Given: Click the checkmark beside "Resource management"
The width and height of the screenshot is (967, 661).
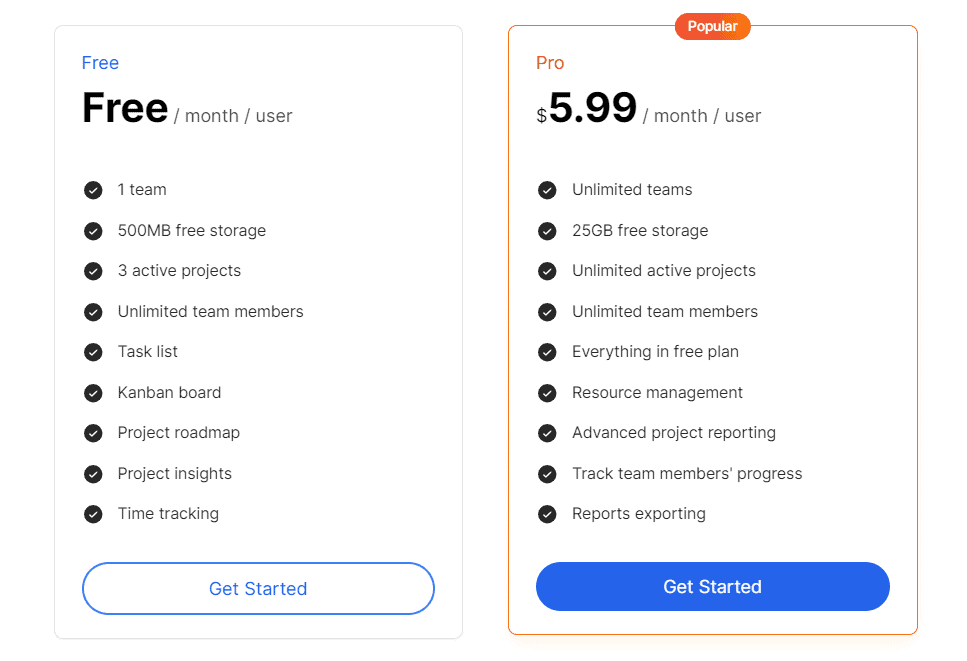Looking at the screenshot, I should point(547,392).
